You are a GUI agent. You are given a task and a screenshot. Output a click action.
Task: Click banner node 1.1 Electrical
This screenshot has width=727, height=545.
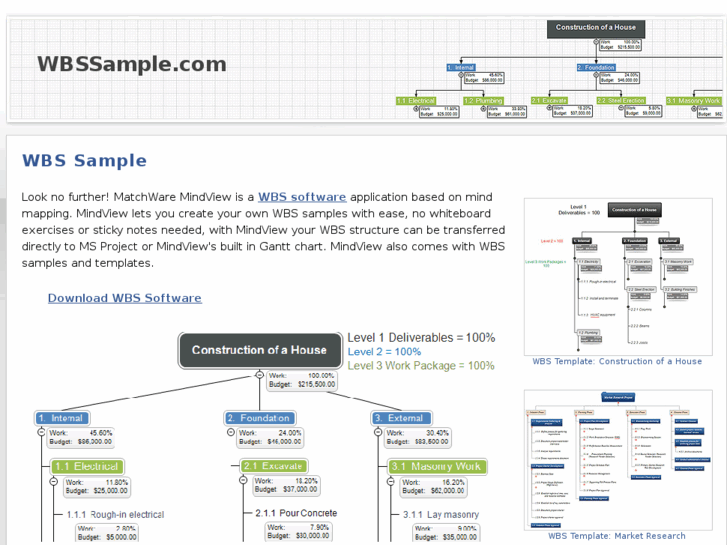click(416, 101)
